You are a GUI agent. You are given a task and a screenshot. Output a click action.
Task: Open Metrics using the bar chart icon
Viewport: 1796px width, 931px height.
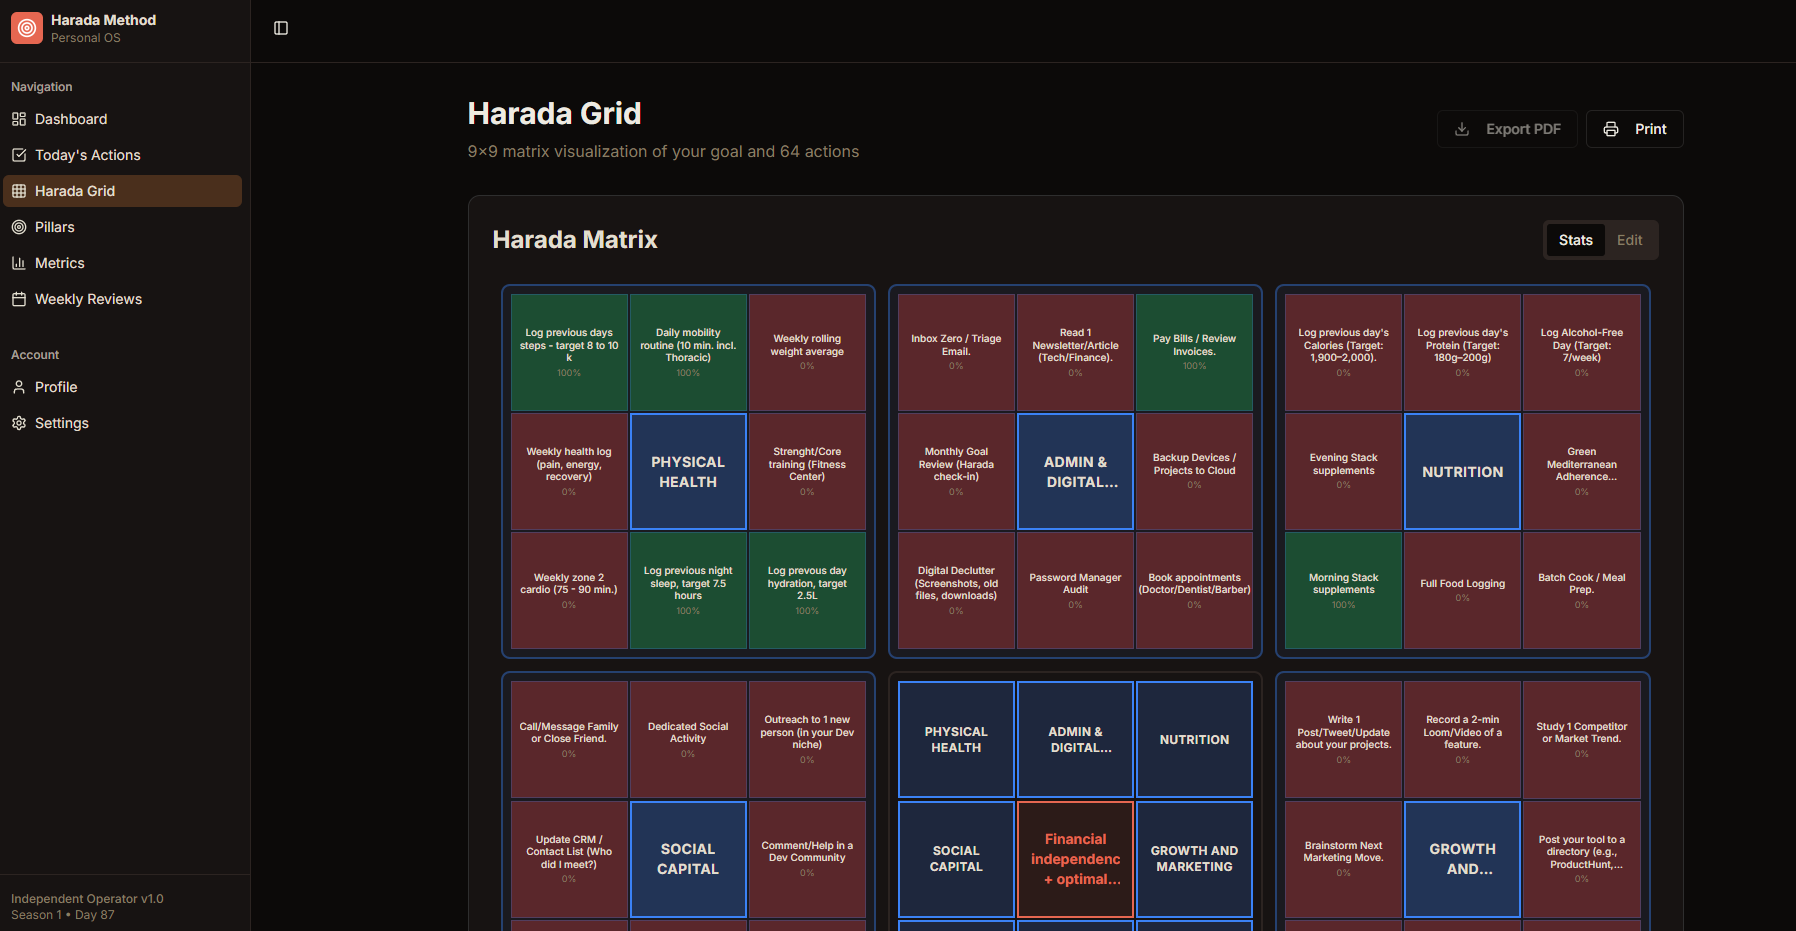[18, 262]
